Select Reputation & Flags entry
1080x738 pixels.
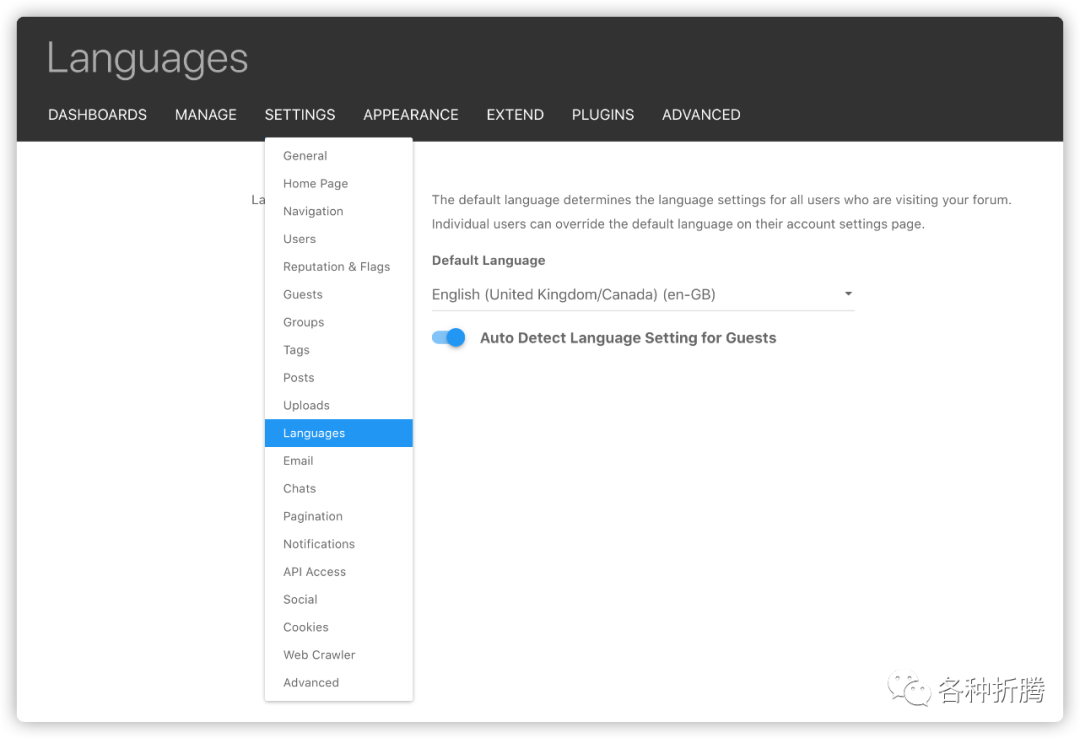(x=339, y=267)
